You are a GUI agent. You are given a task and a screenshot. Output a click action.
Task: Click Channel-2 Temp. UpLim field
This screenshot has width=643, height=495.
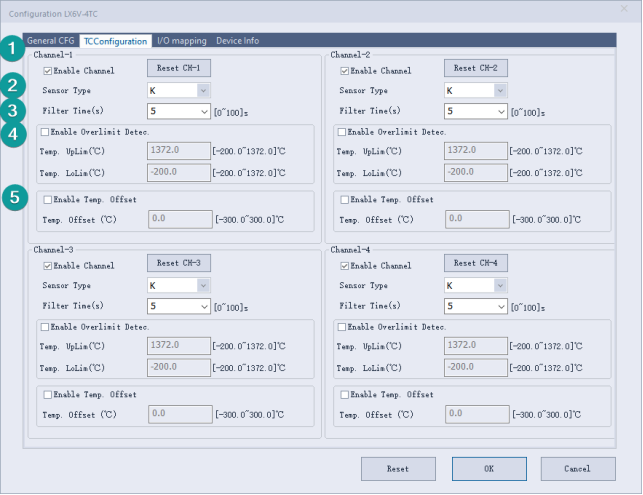point(476,151)
